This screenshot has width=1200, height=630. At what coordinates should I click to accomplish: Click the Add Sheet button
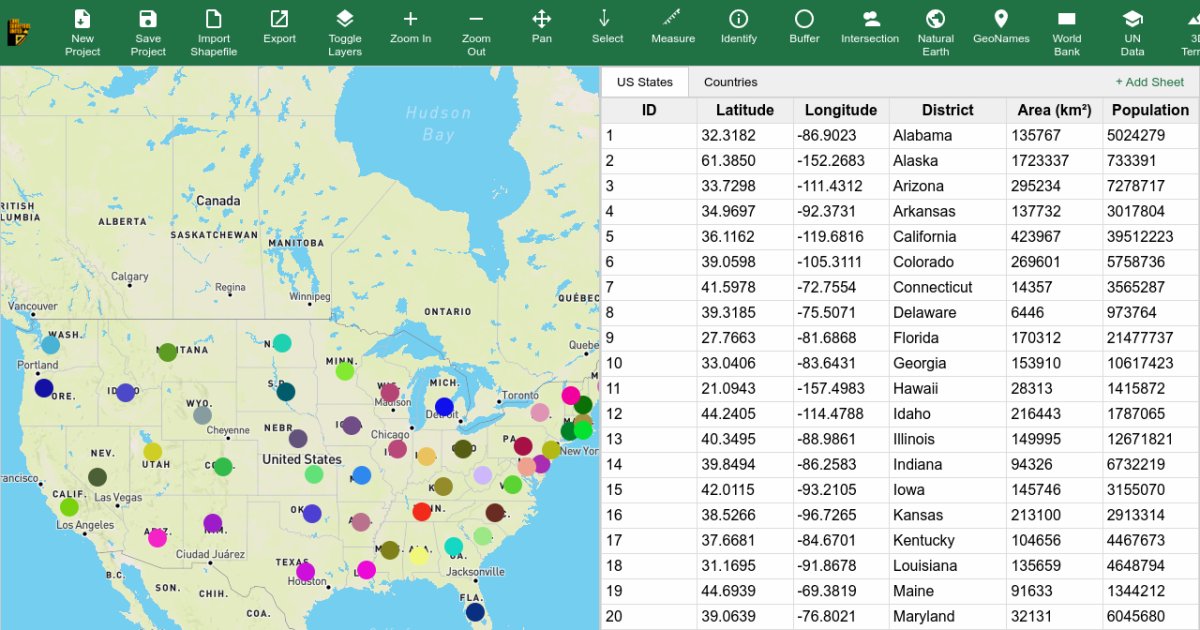tap(1149, 82)
